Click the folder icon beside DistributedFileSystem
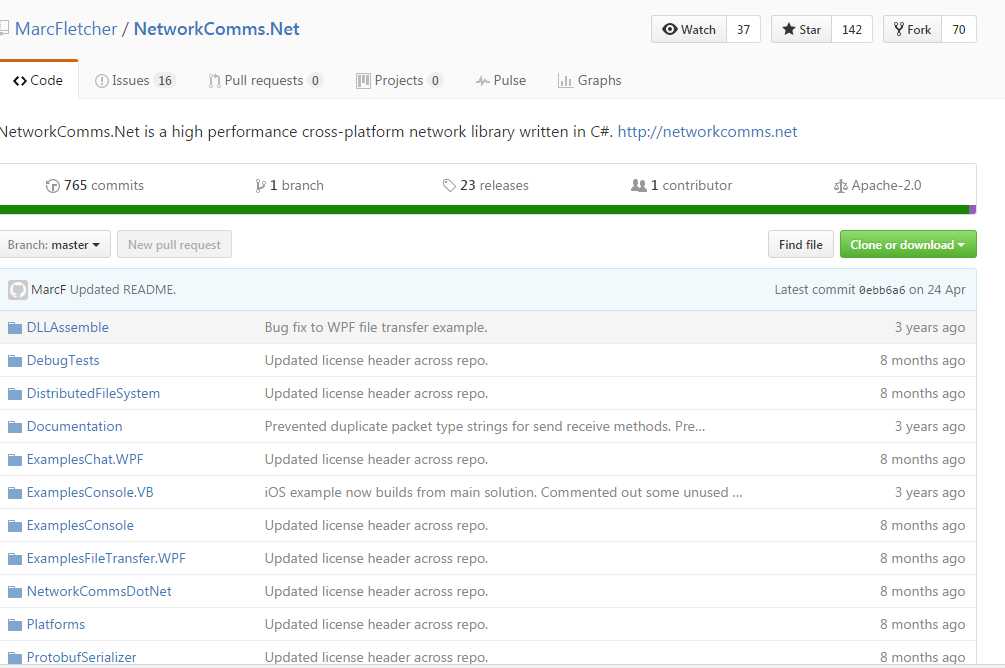Viewport: 1005px width, 668px height. (15, 394)
